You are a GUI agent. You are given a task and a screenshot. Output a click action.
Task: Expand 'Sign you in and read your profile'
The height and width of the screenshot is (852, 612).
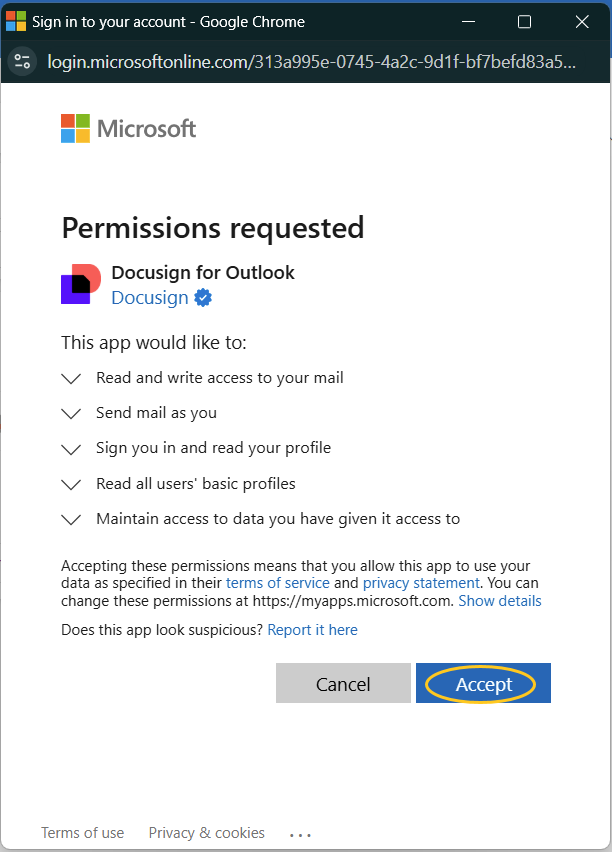[70, 449]
